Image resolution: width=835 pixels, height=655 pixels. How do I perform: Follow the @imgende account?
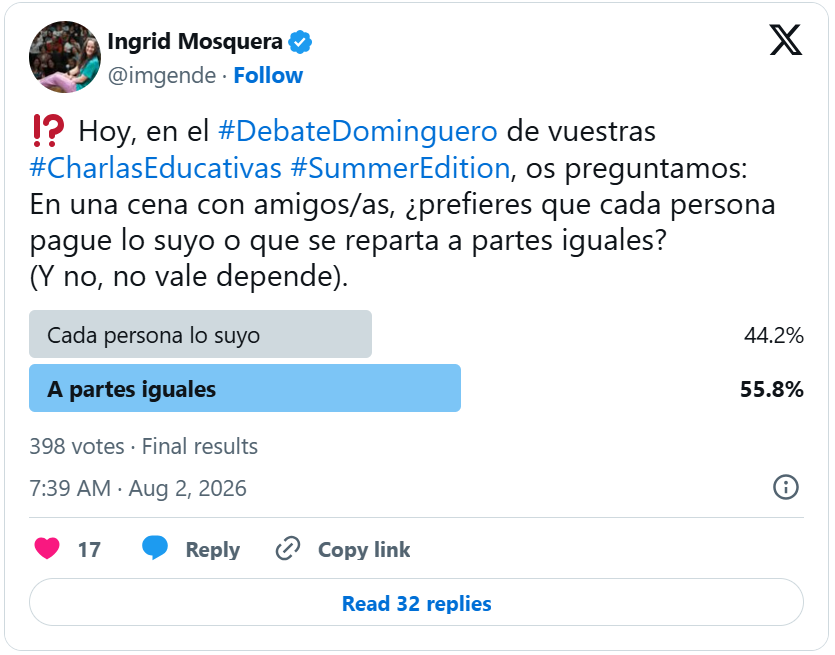pos(268,76)
